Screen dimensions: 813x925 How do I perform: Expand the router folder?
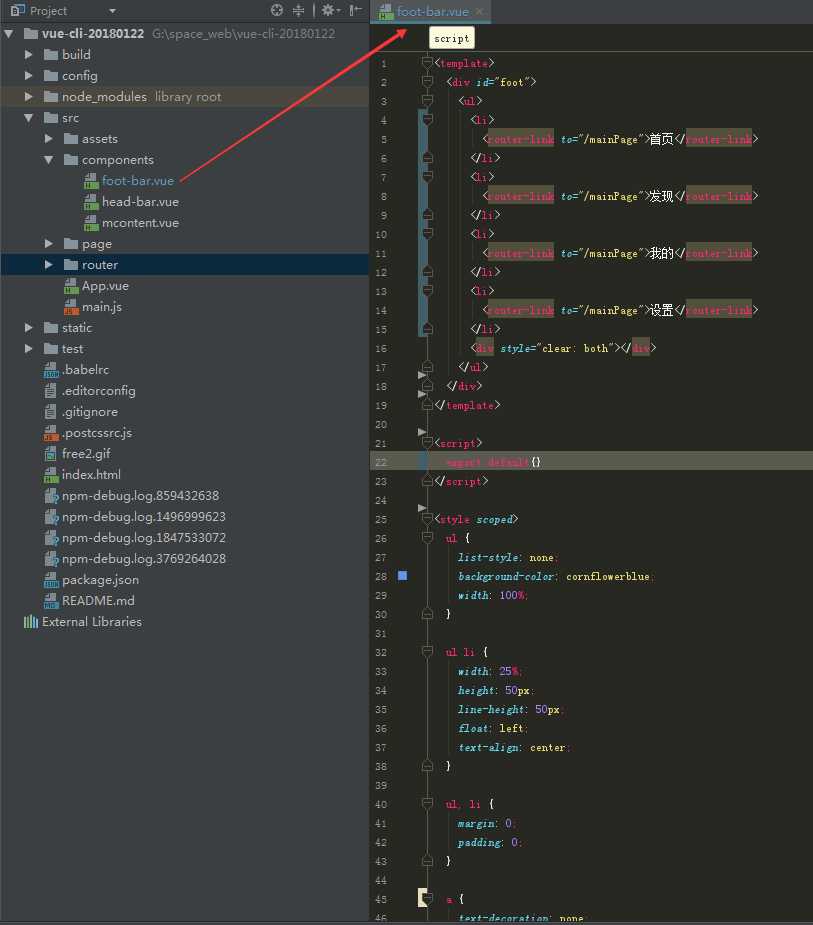[48, 264]
